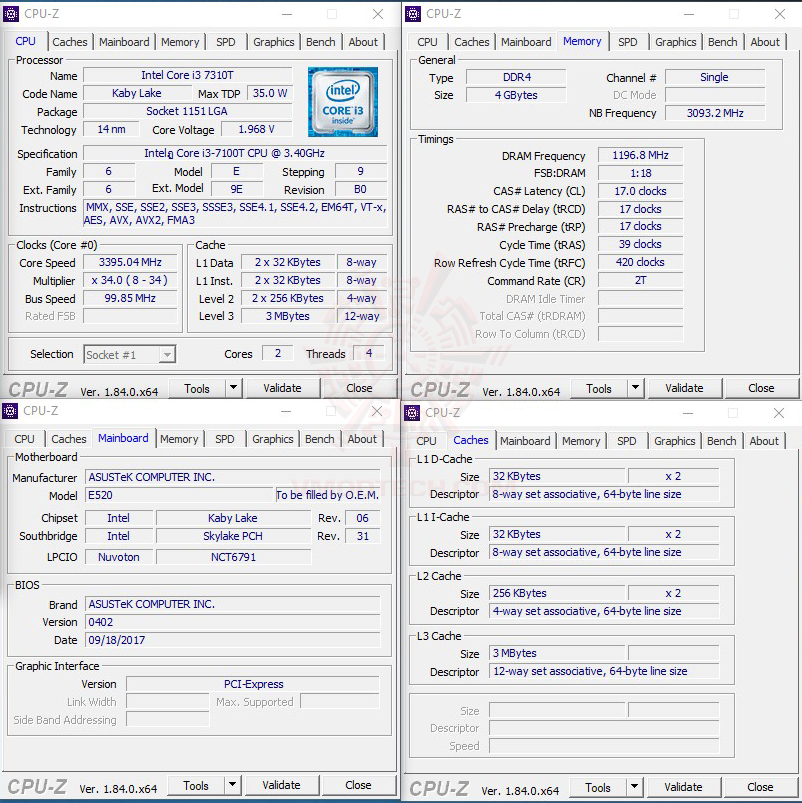802x803 pixels.
Task: Open Memory tab in Mainboard window
Action: point(179,439)
